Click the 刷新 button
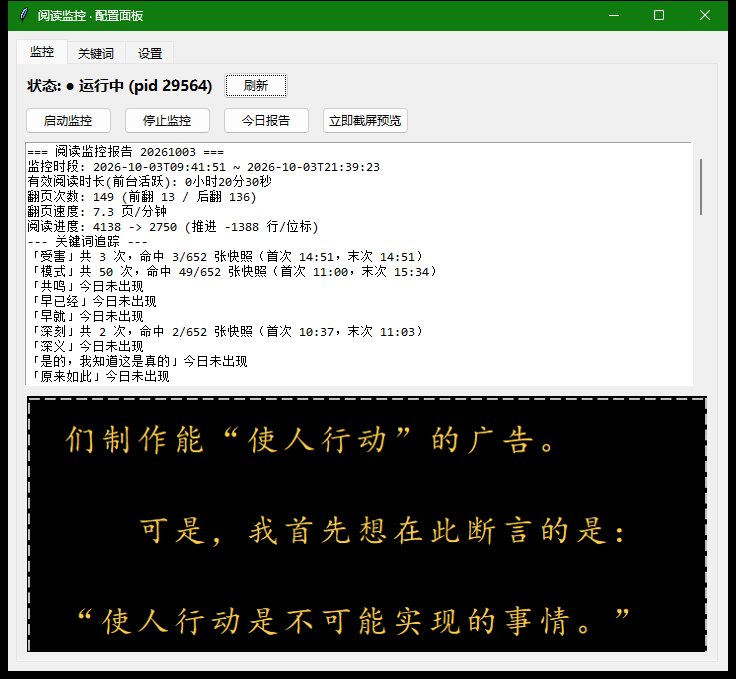Image resolution: width=736 pixels, height=679 pixels. (256, 86)
